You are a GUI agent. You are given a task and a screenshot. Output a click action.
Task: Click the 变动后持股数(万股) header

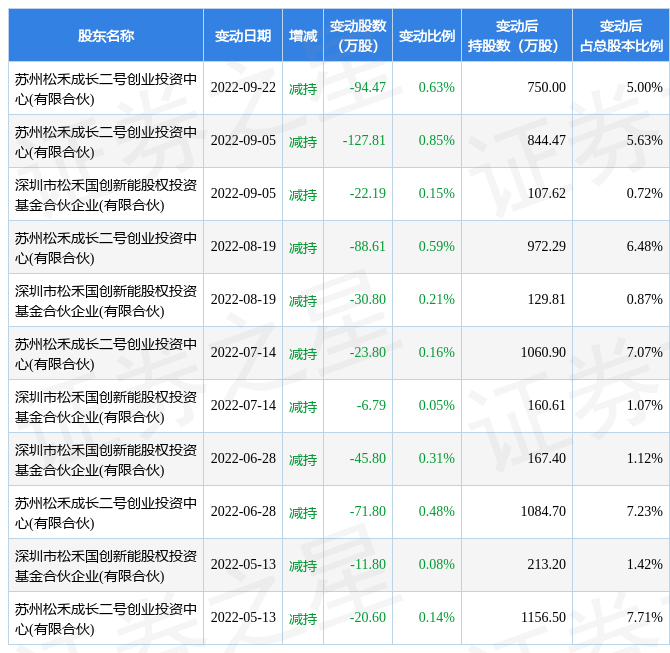point(517,36)
